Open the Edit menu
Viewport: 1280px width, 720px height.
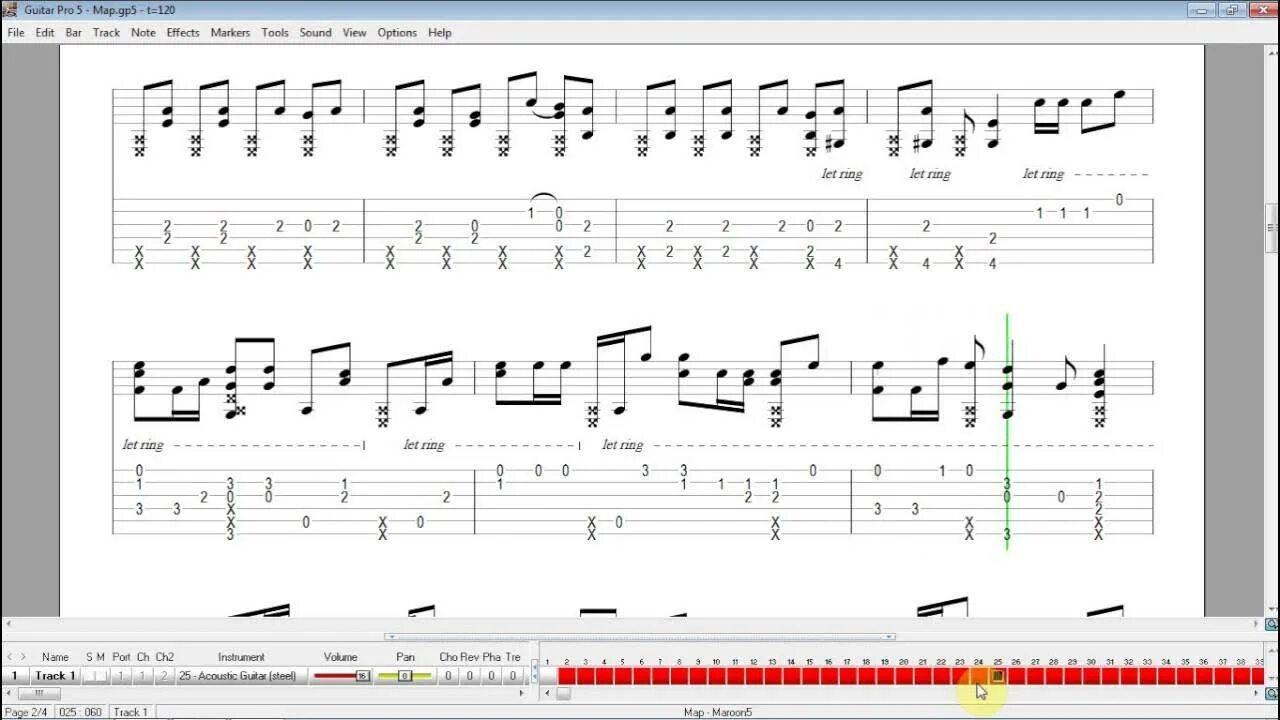[x=45, y=32]
